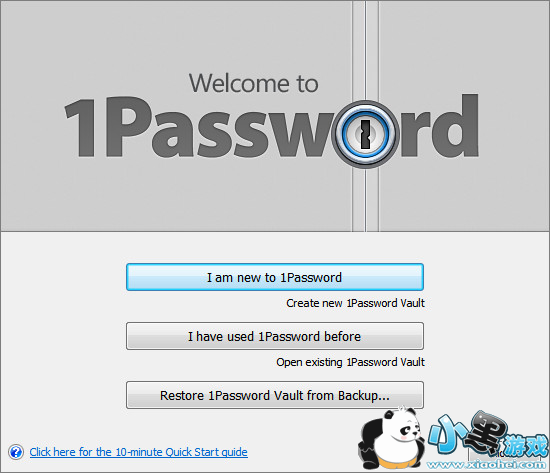The height and width of the screenshot is (473, 550).
Task: Choose I am new to 1Password
Action: click(275, 277)
